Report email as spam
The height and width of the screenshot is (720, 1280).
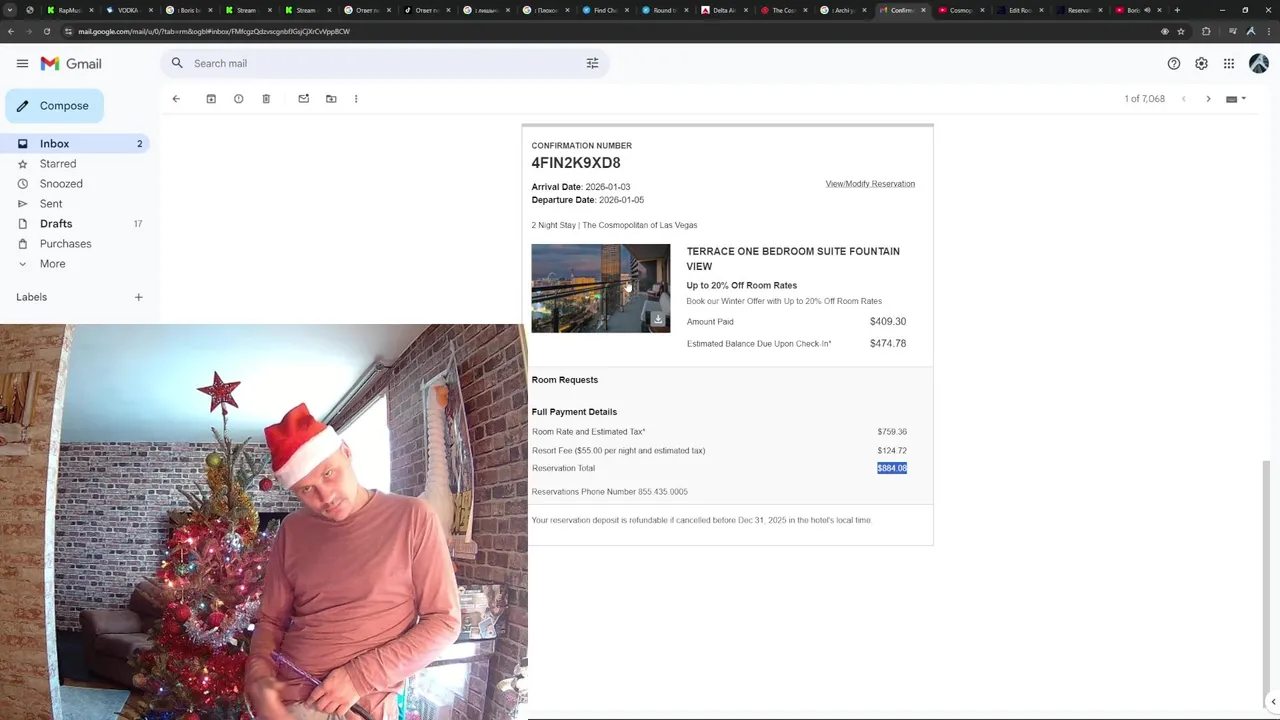pyautogui.click(x=238, y=99)
